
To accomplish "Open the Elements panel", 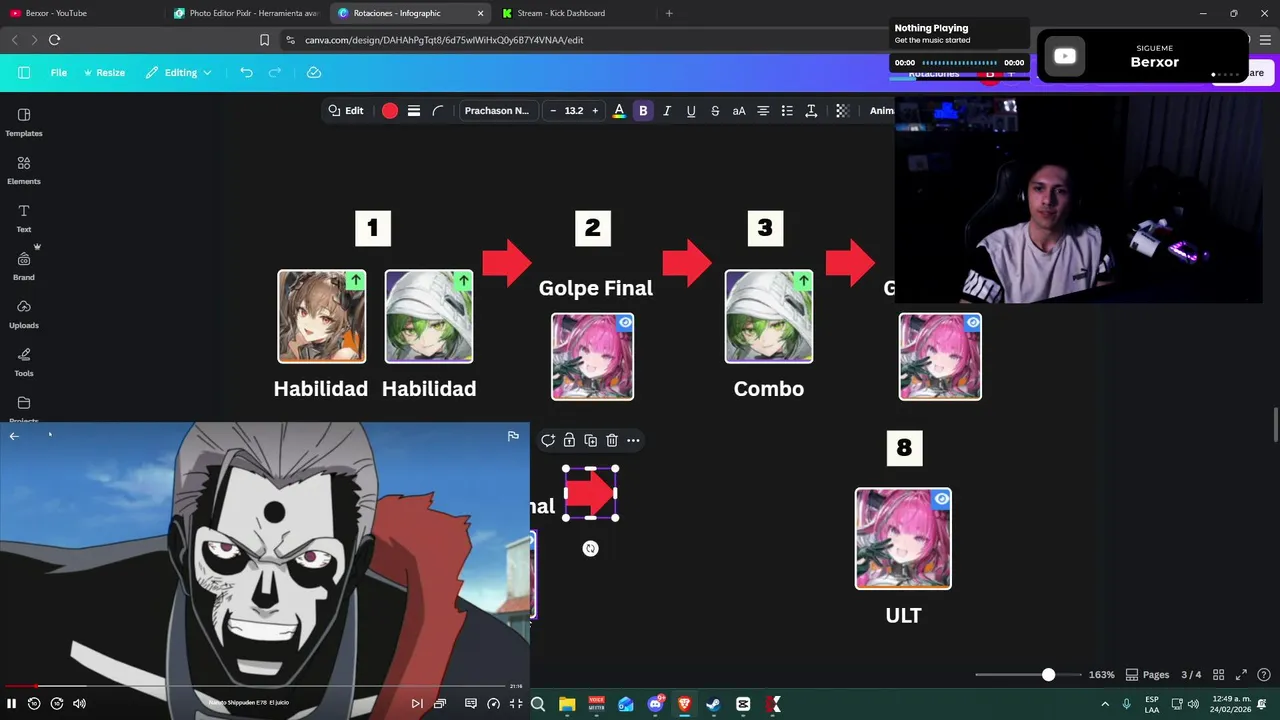I will [x=24, y=170].
